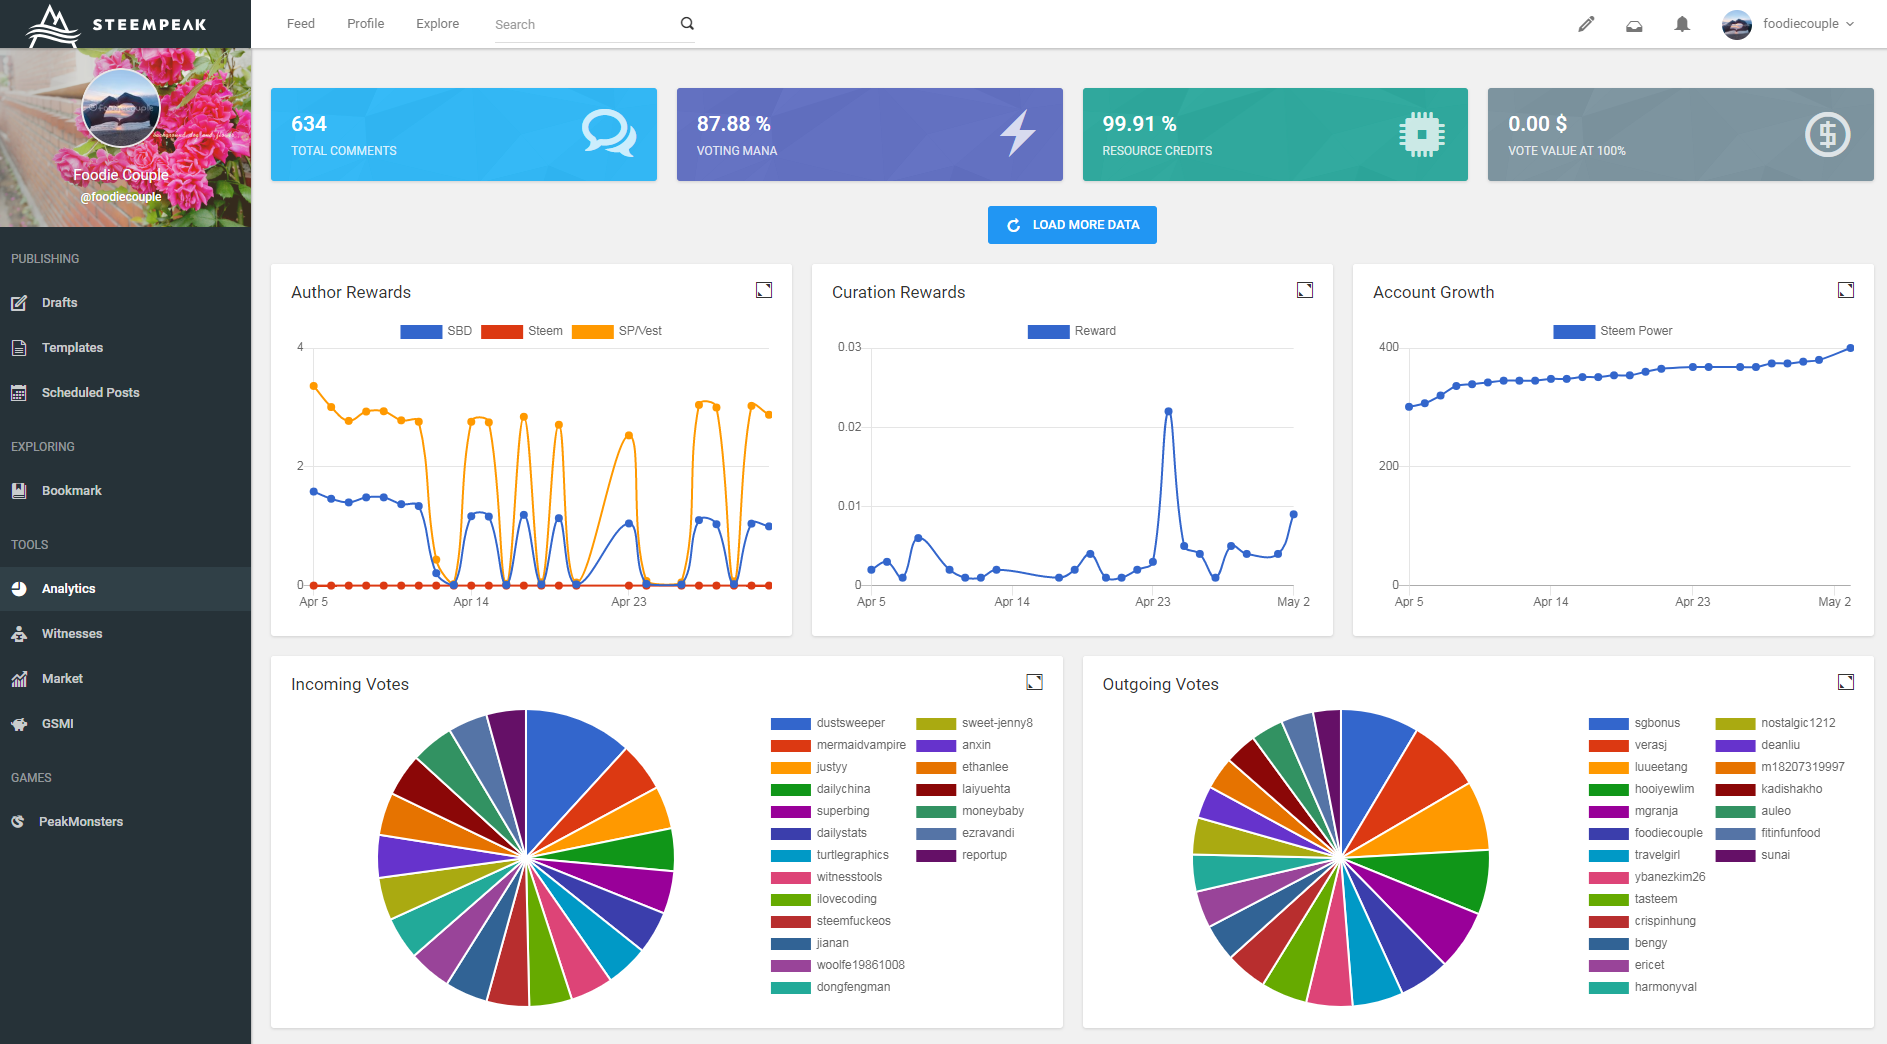This screenshot has width=1887, height=1044.
Task: Click dustsweeper color swatch in Incoming Votes
Action: tap(790, 724)
